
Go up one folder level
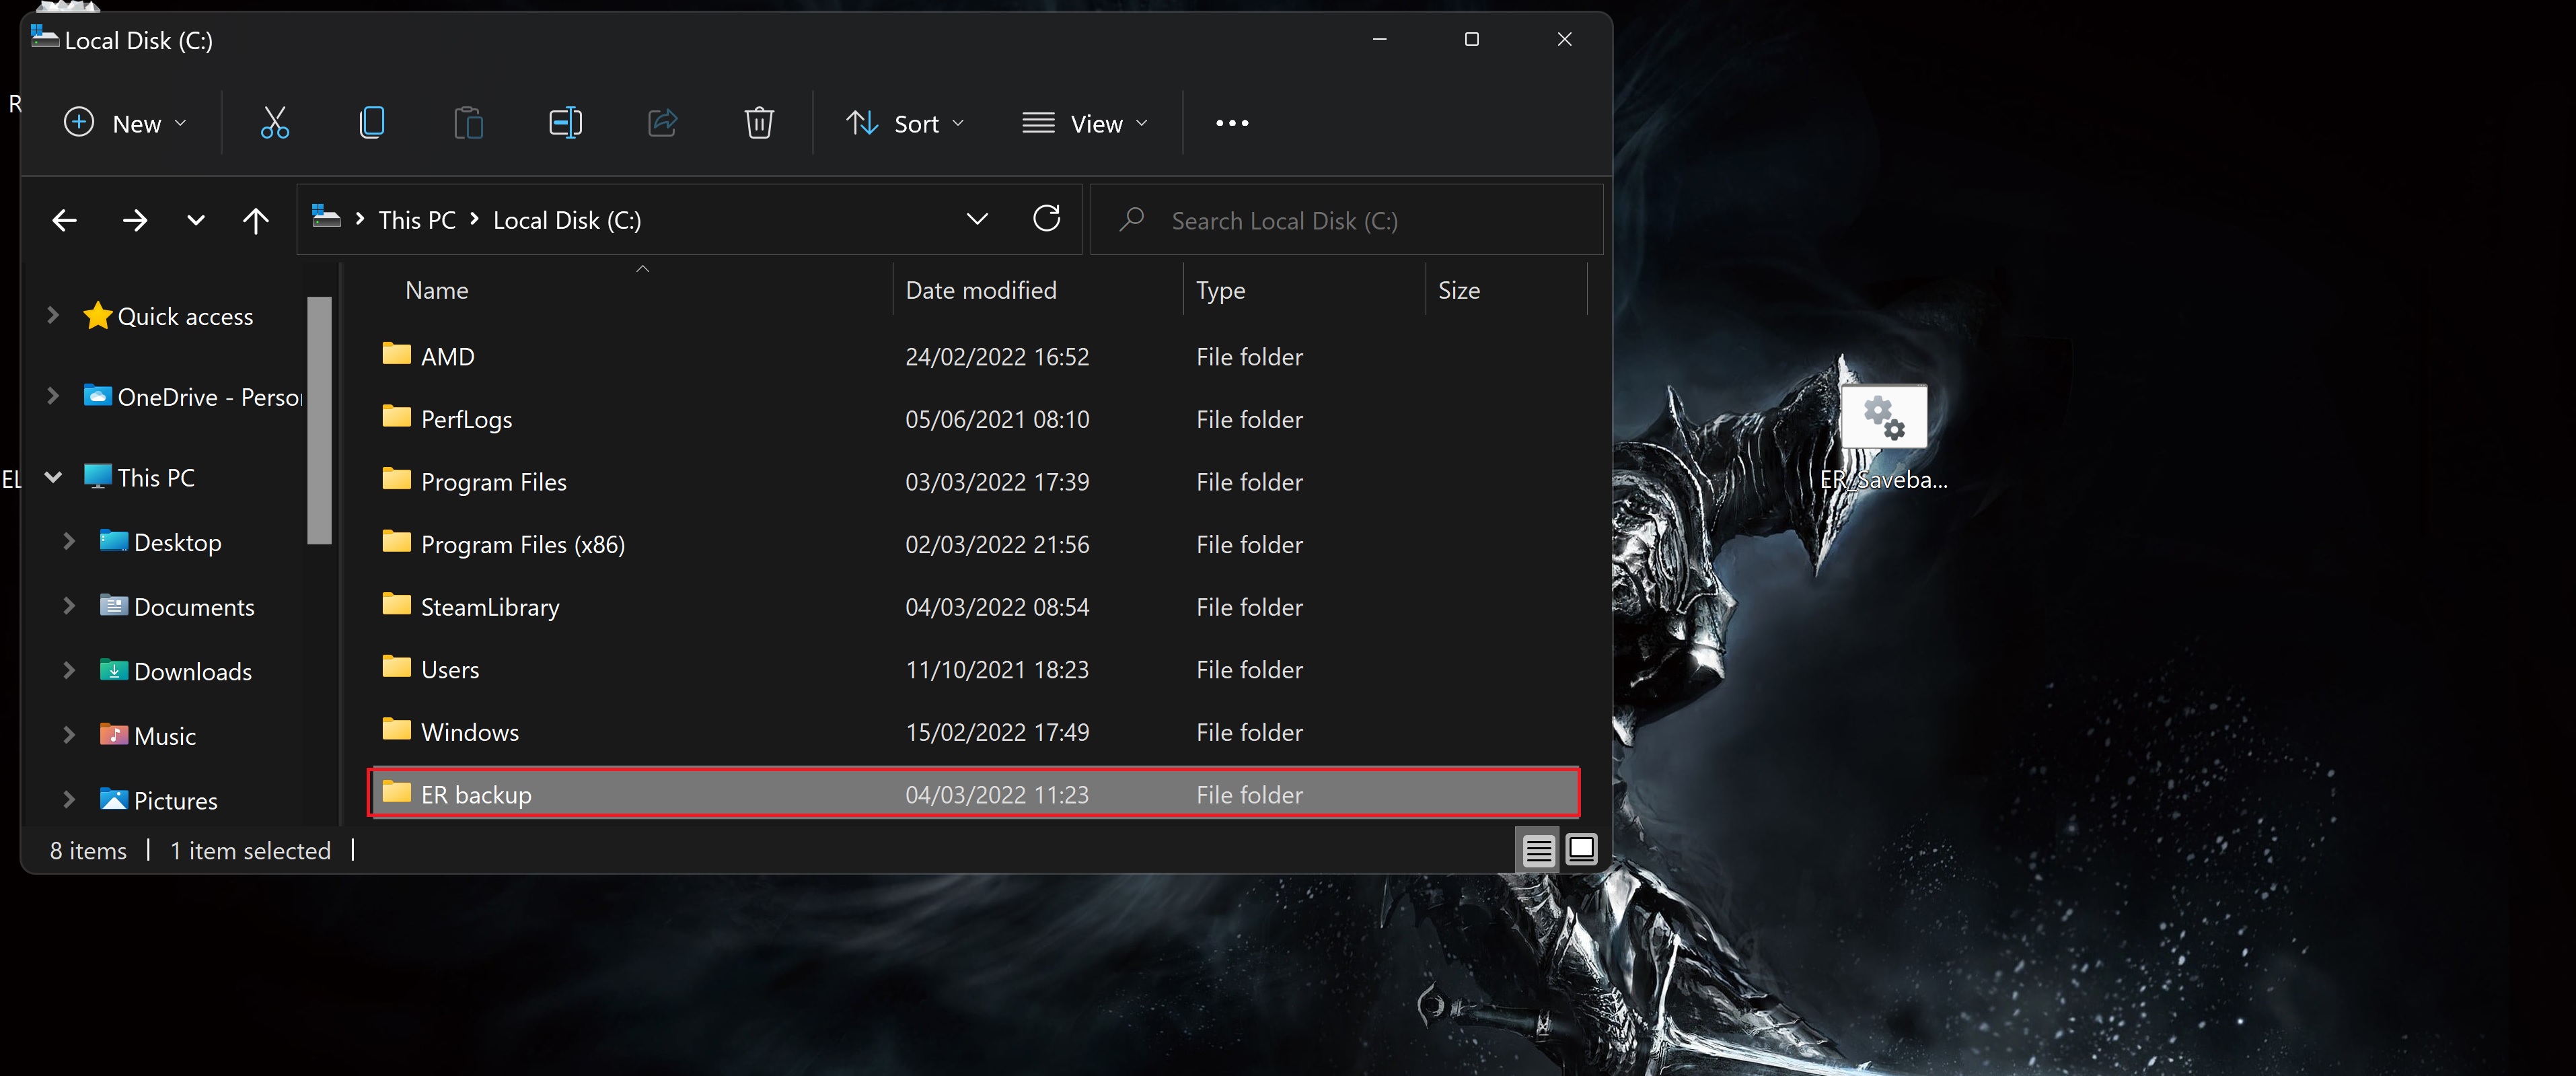coord(256,220)
